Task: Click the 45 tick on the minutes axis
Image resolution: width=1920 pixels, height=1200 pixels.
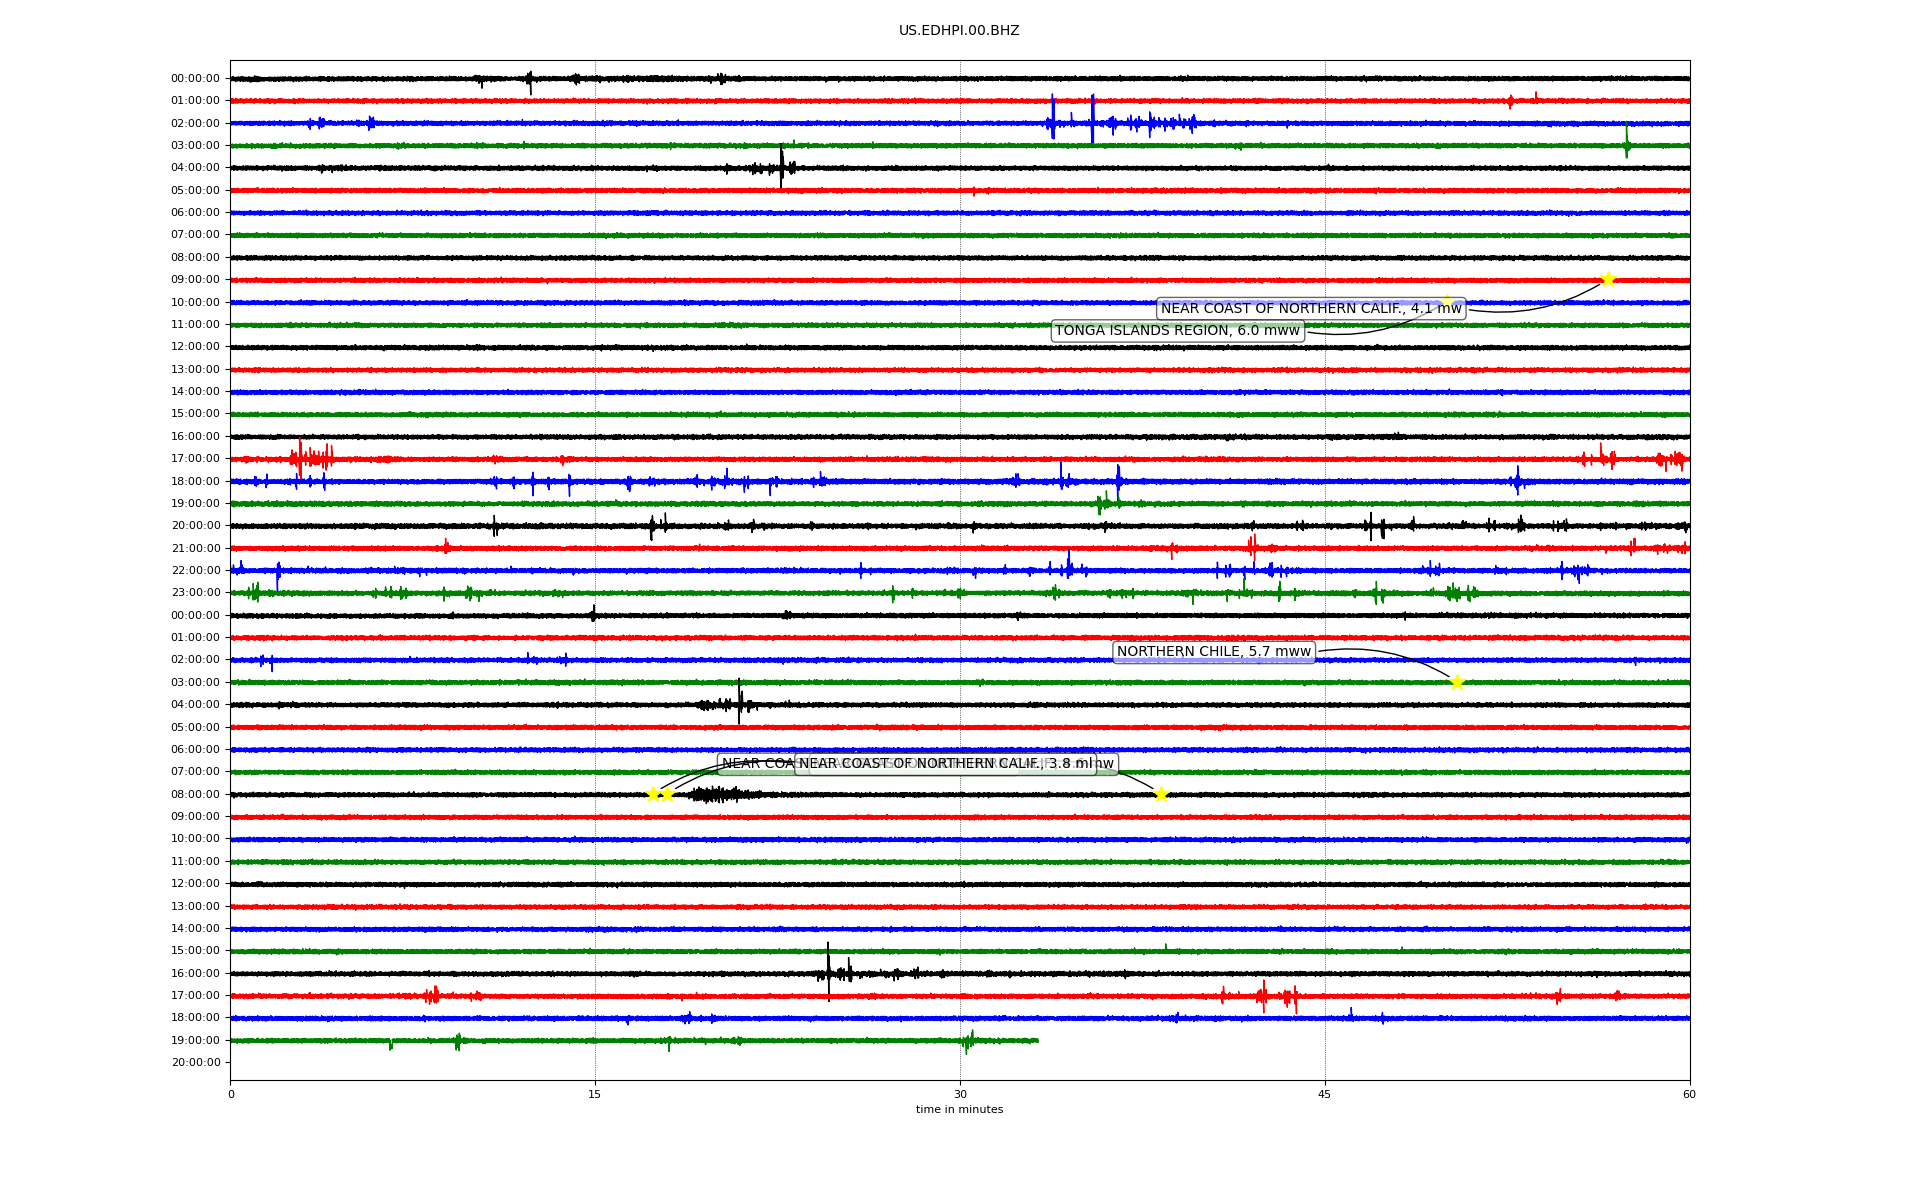Action: click(x=1325, y=1094)
